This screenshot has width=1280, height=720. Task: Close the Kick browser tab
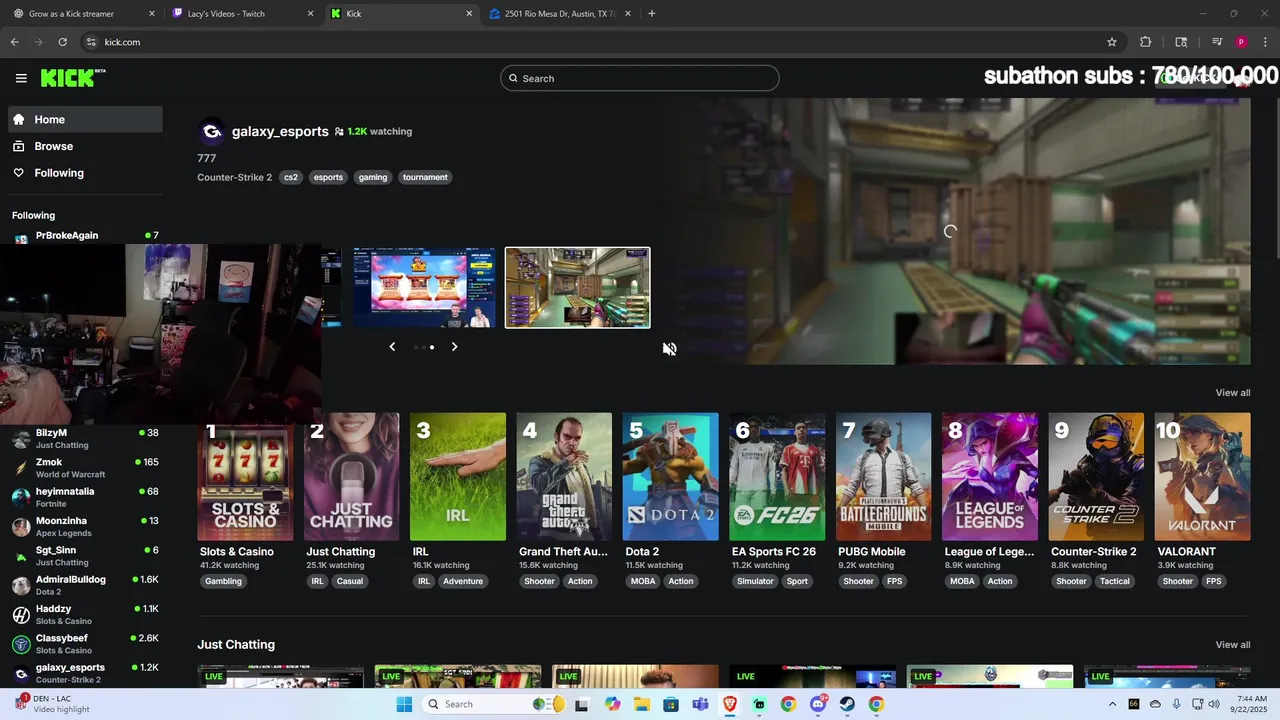tap(469, 14)
